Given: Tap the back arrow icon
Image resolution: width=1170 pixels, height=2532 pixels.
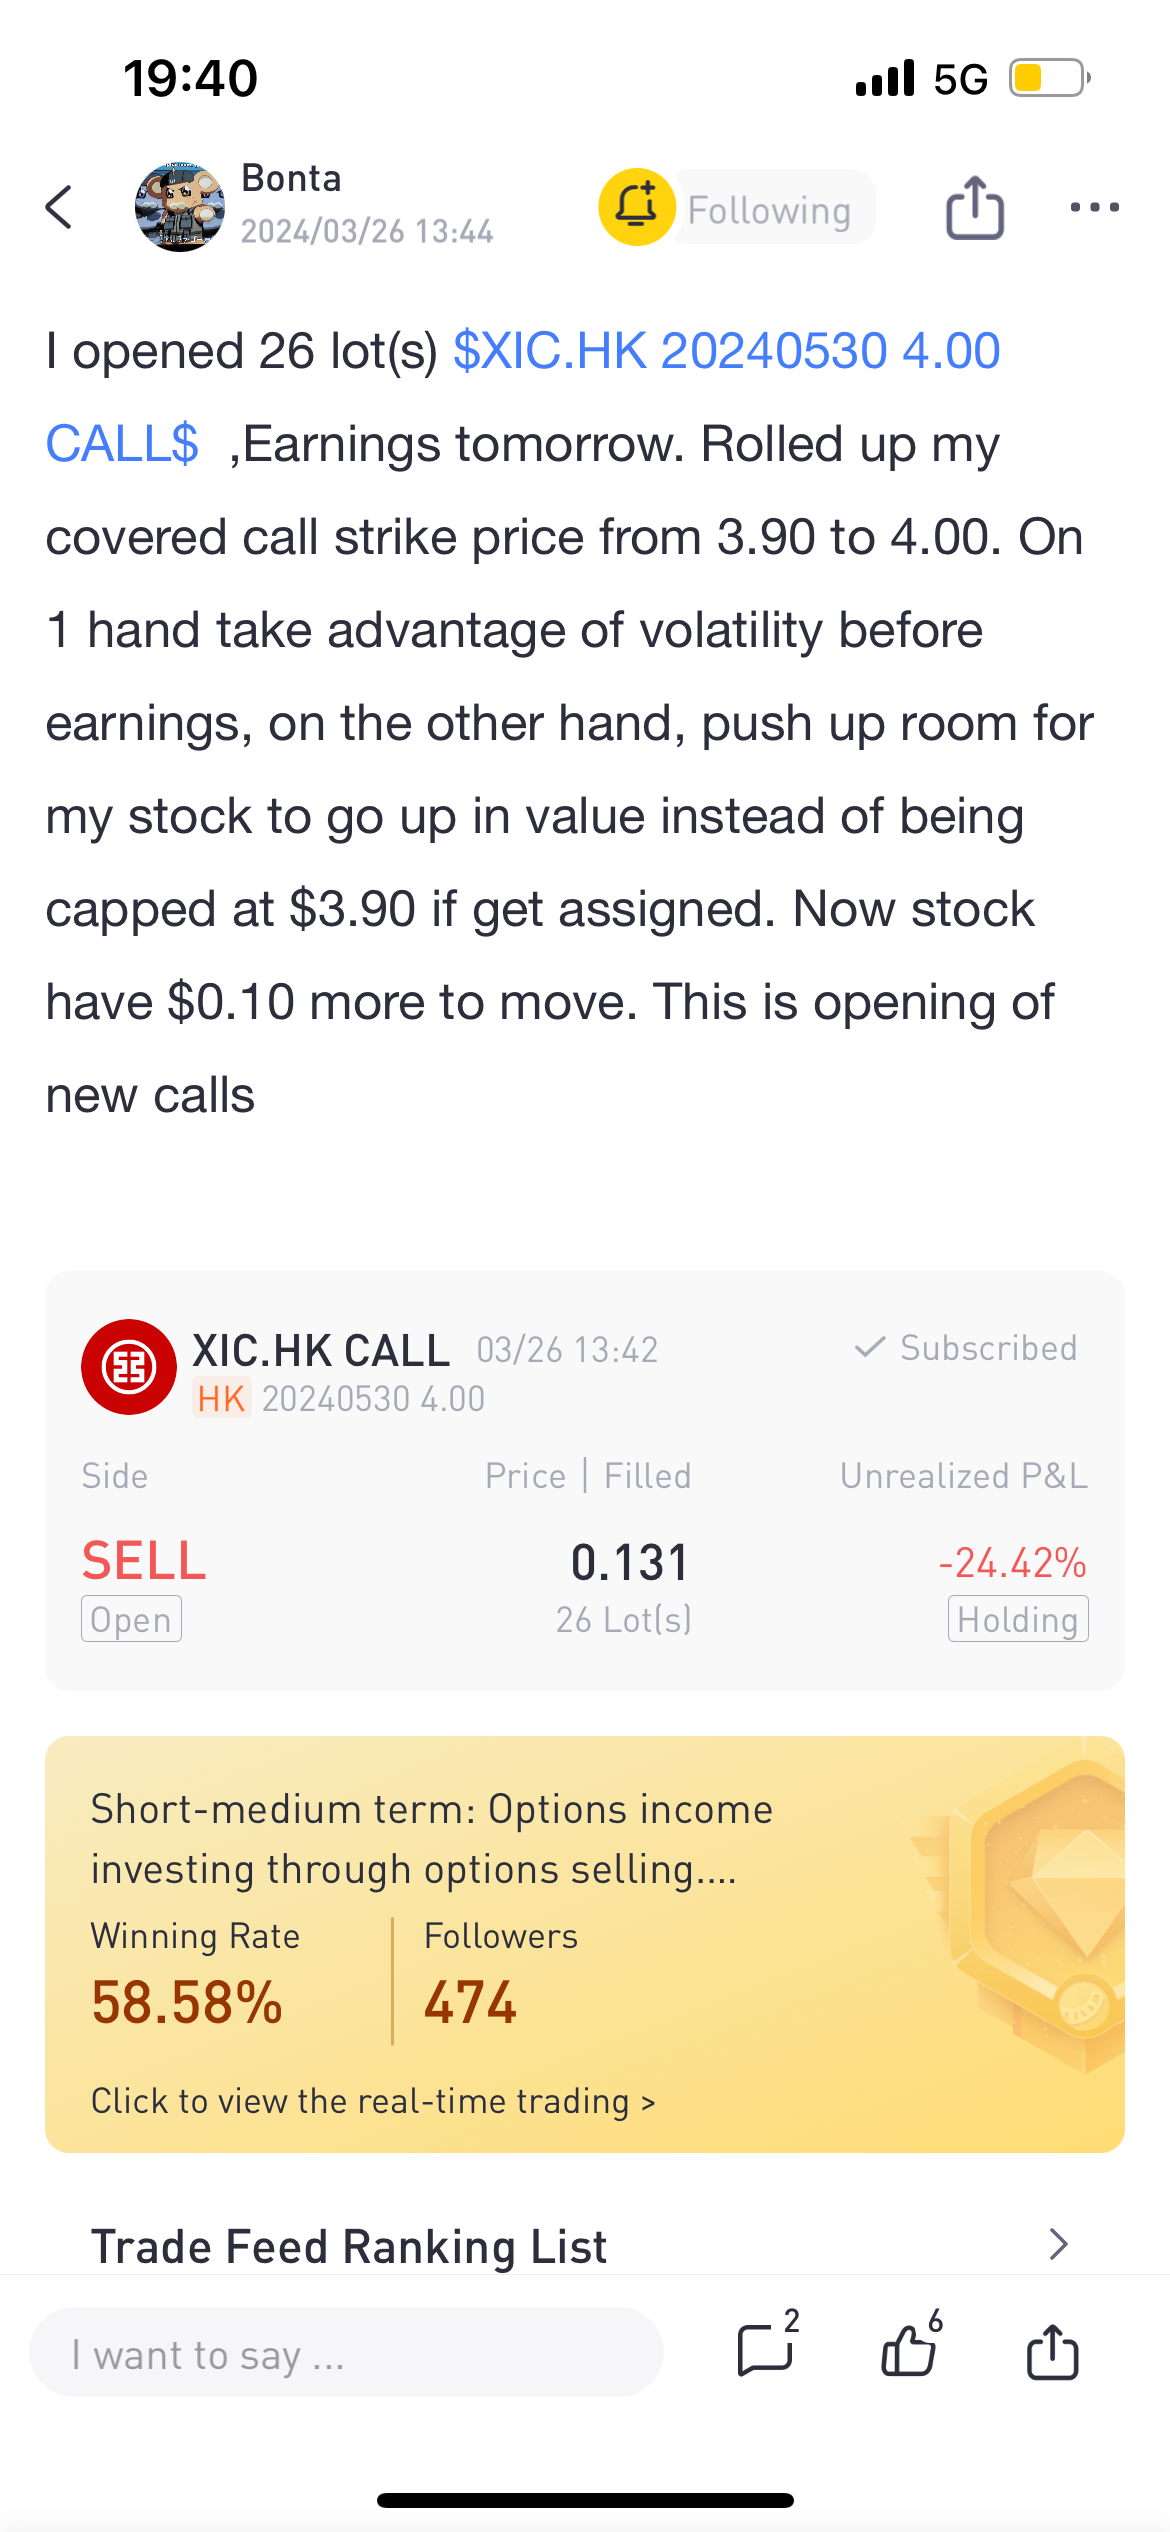Looking at the screenshot, I should (x=60, y=207).
